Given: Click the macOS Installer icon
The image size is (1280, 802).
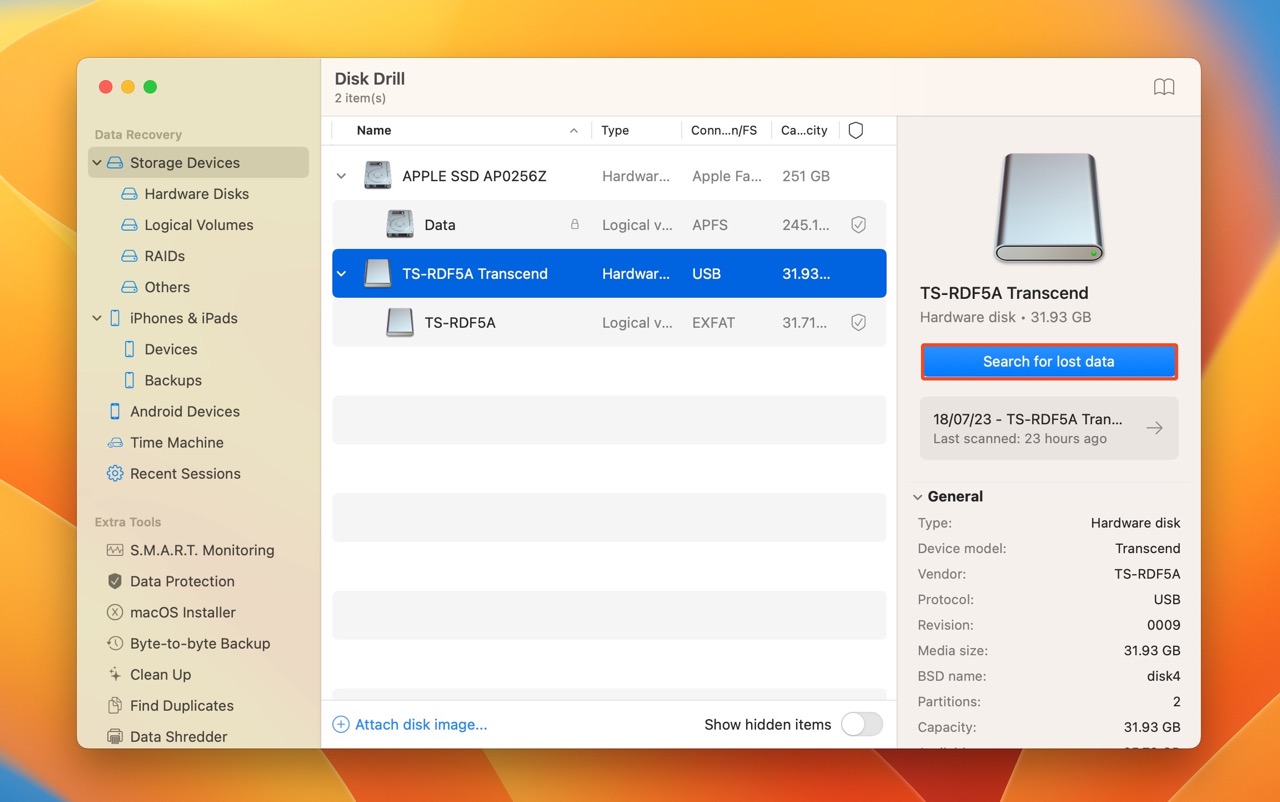Looking at the screenshot, I should pos(115,612).
